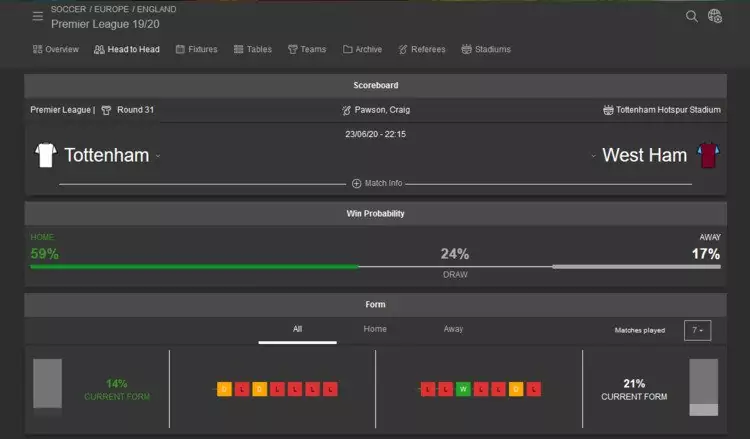Click the Round 31 link
This screenshot has width=750, height=439.
tap(135, 110)
